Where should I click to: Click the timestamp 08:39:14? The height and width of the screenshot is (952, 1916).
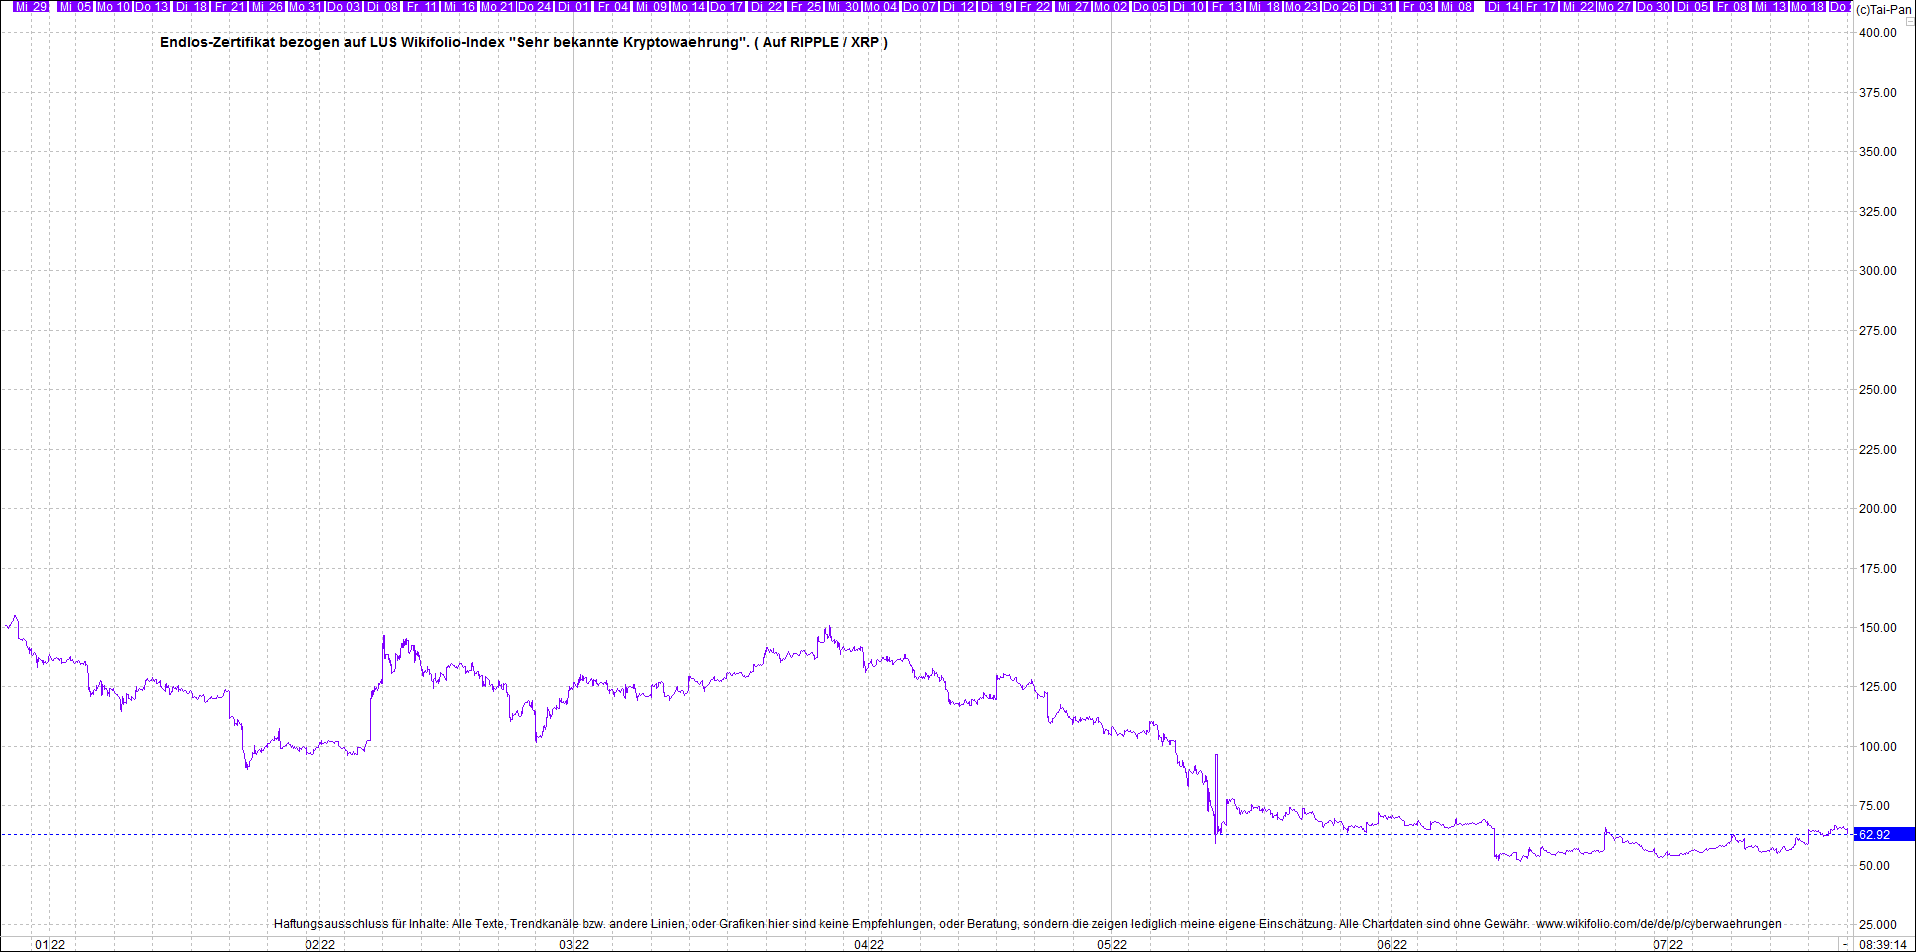pos(1883,944)
